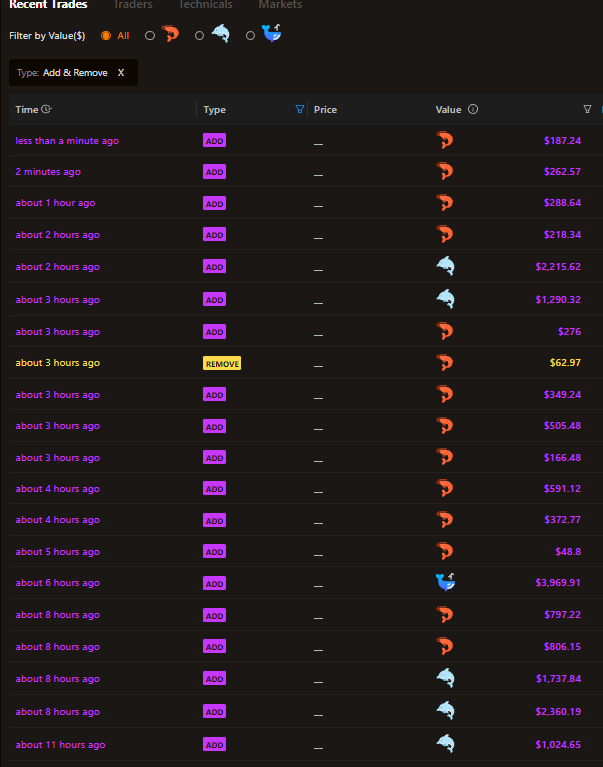
Task: Click the $187.24 value
Action: (x=562, y=141)
